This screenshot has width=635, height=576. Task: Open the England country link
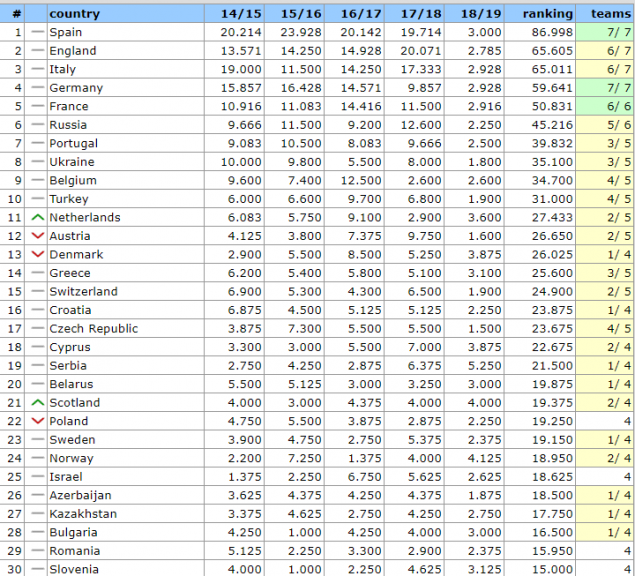click(73, 51)
